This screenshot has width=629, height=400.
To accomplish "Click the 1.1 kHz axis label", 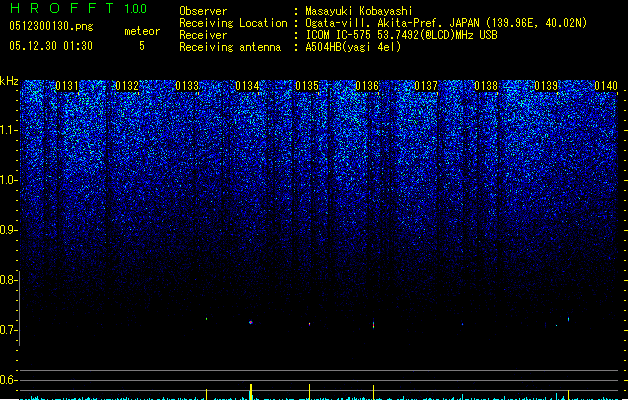I will (x=8, y=130).
